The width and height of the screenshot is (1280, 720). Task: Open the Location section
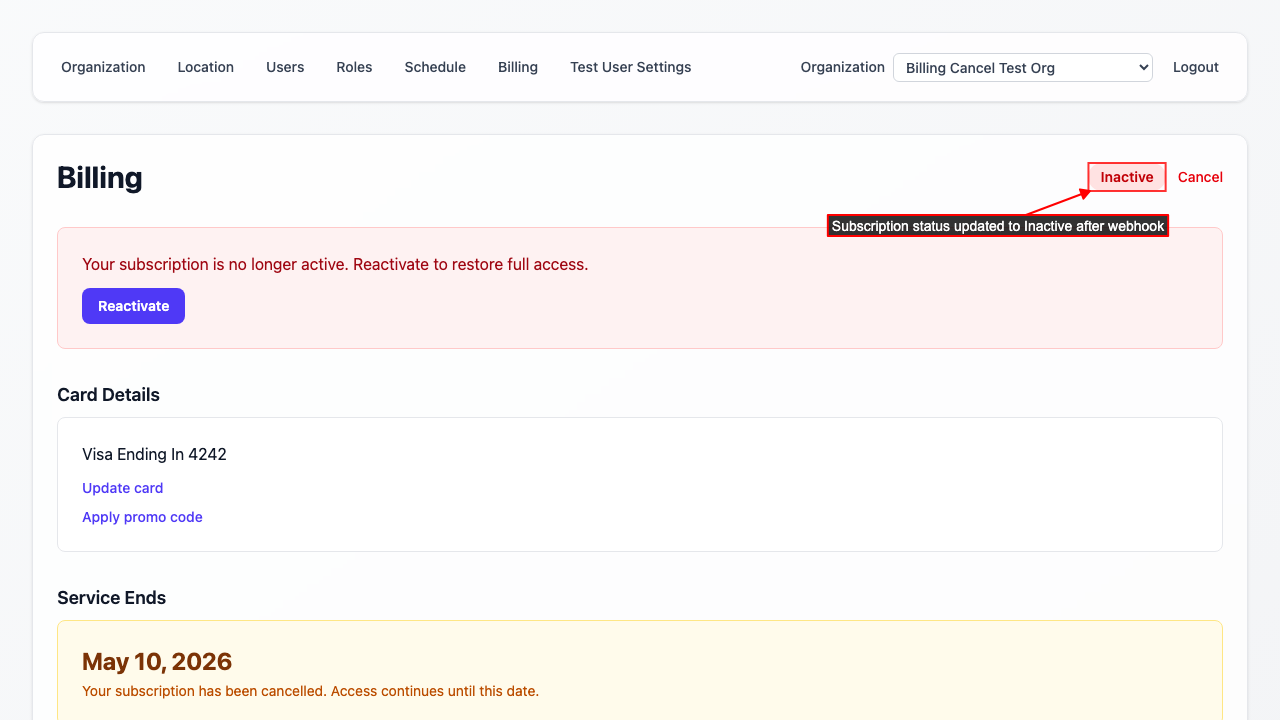(205, 67)
